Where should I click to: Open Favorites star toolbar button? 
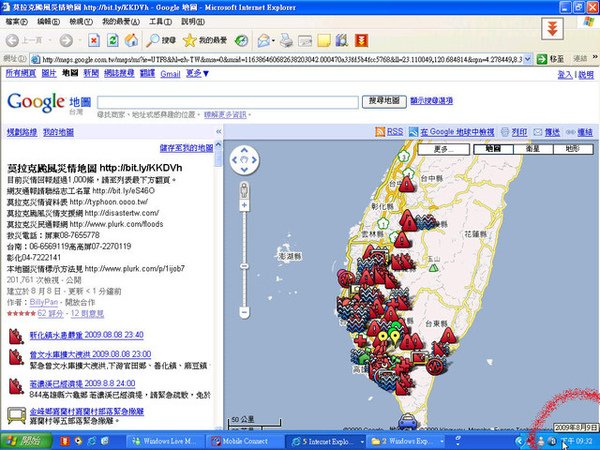[x=205, y=40]
